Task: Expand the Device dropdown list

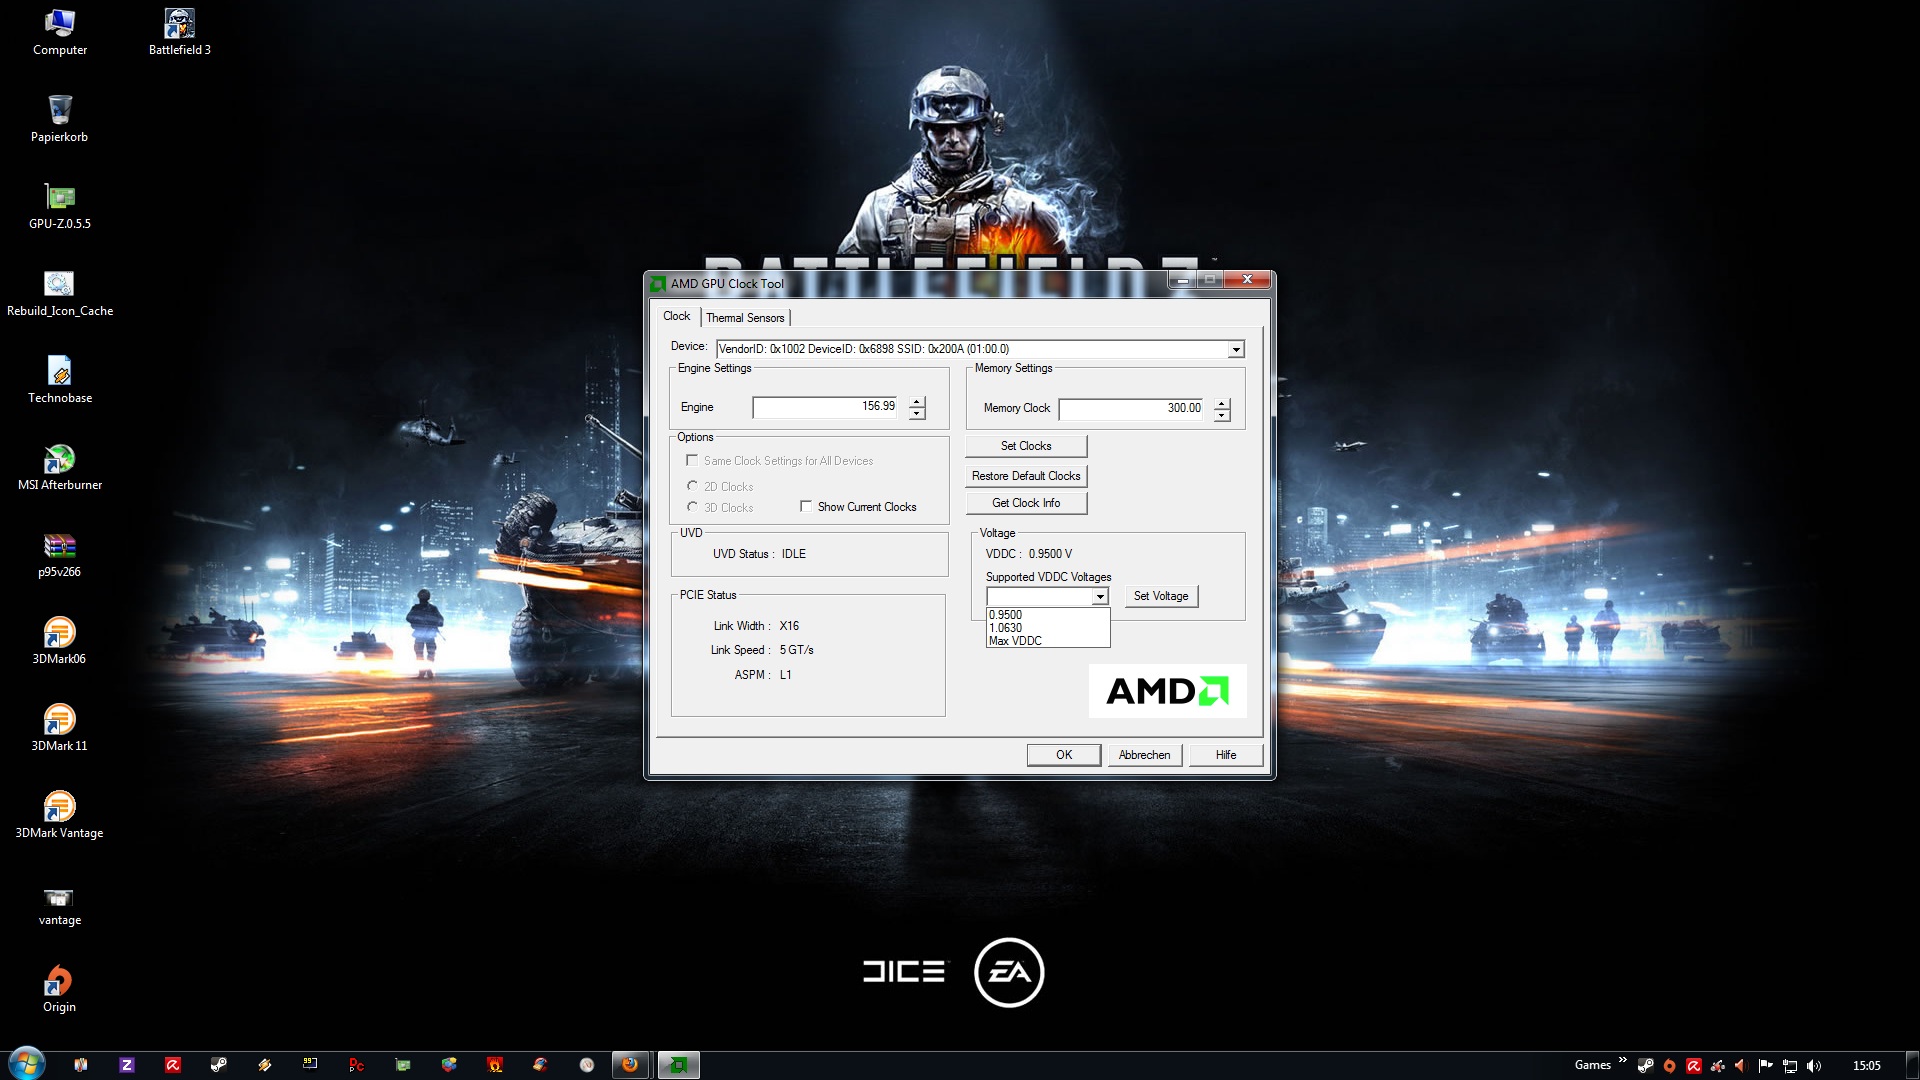Action: pyautogui.click(x=1236, y=349)
